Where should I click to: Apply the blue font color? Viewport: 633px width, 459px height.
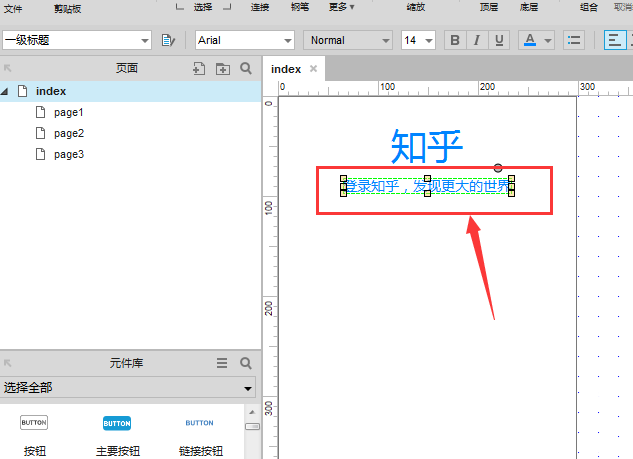tap(530, 40)
